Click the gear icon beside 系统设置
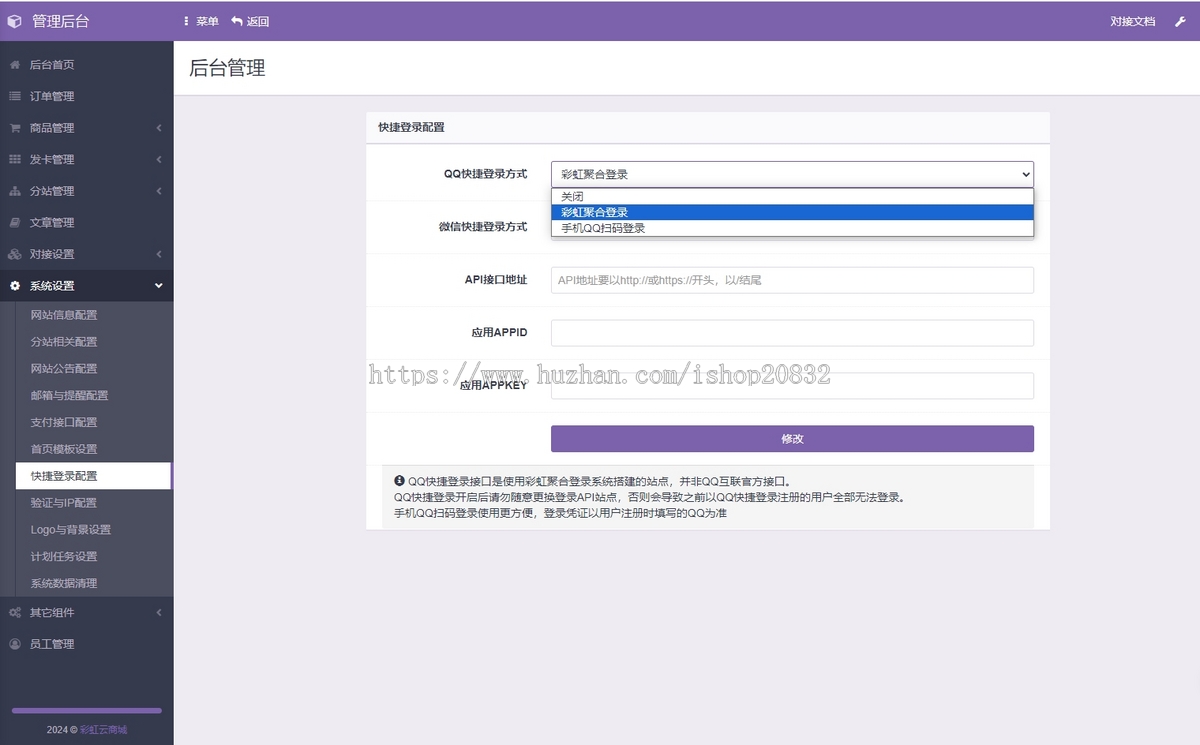The image size is (1200, 745). [x=15, y=286]
